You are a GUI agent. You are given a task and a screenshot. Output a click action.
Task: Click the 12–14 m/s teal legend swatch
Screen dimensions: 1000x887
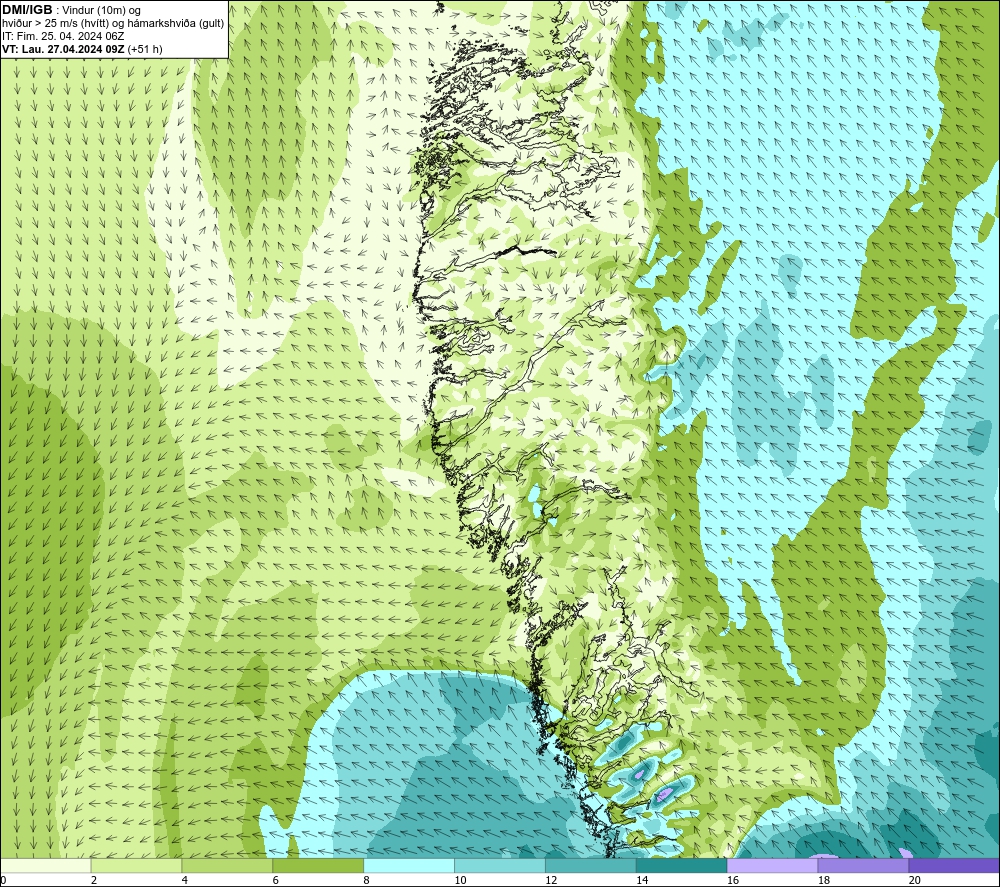(x=591, y=865)
